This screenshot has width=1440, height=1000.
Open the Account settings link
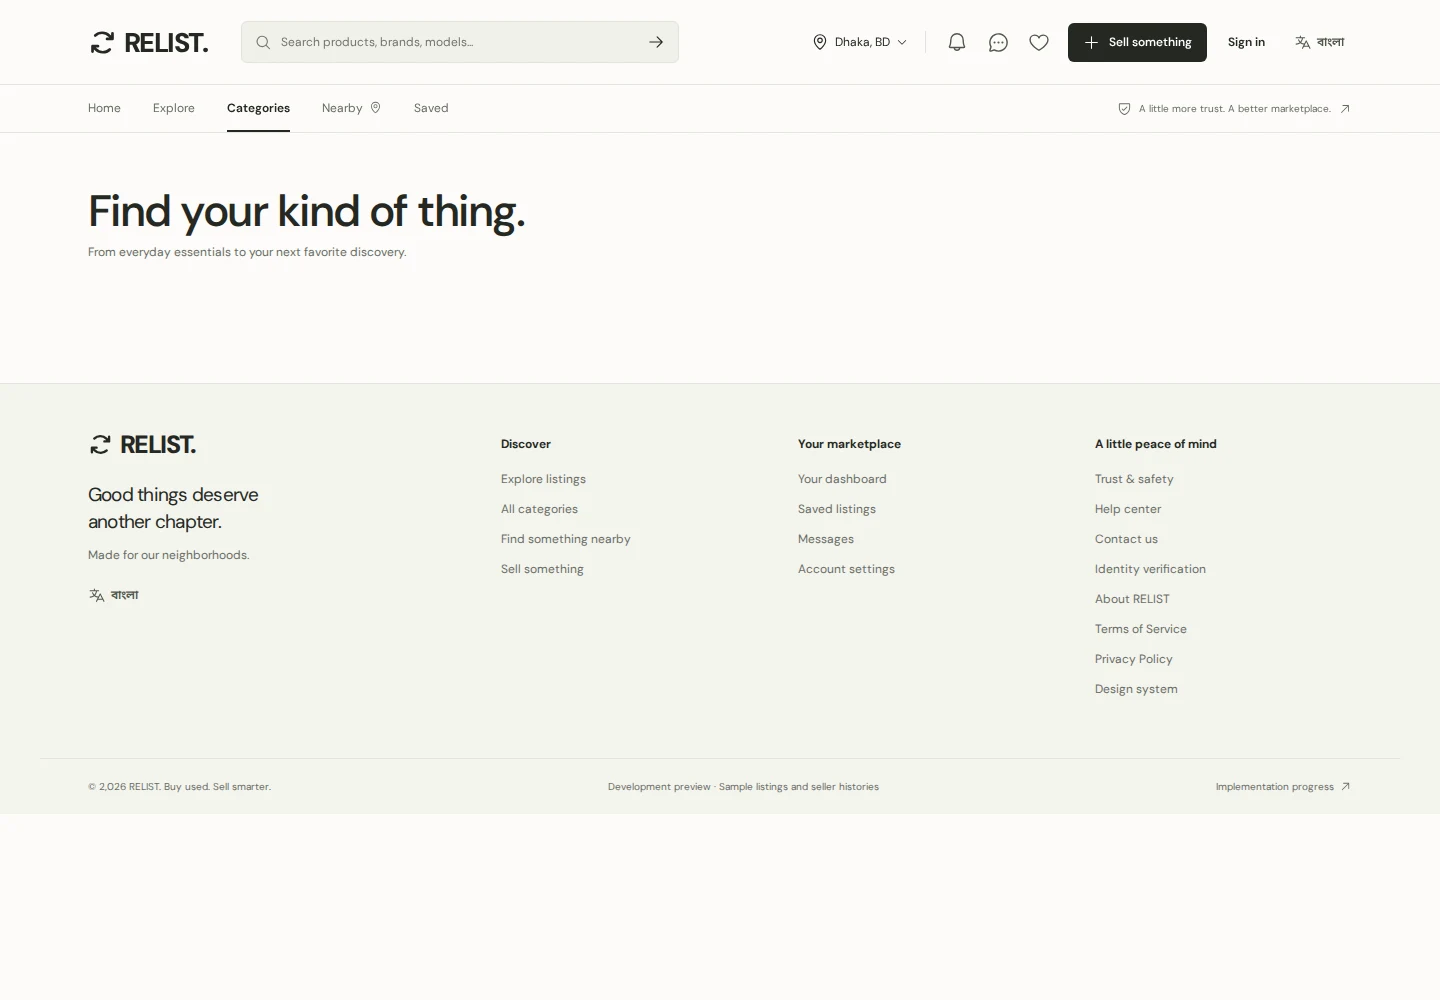846,569
